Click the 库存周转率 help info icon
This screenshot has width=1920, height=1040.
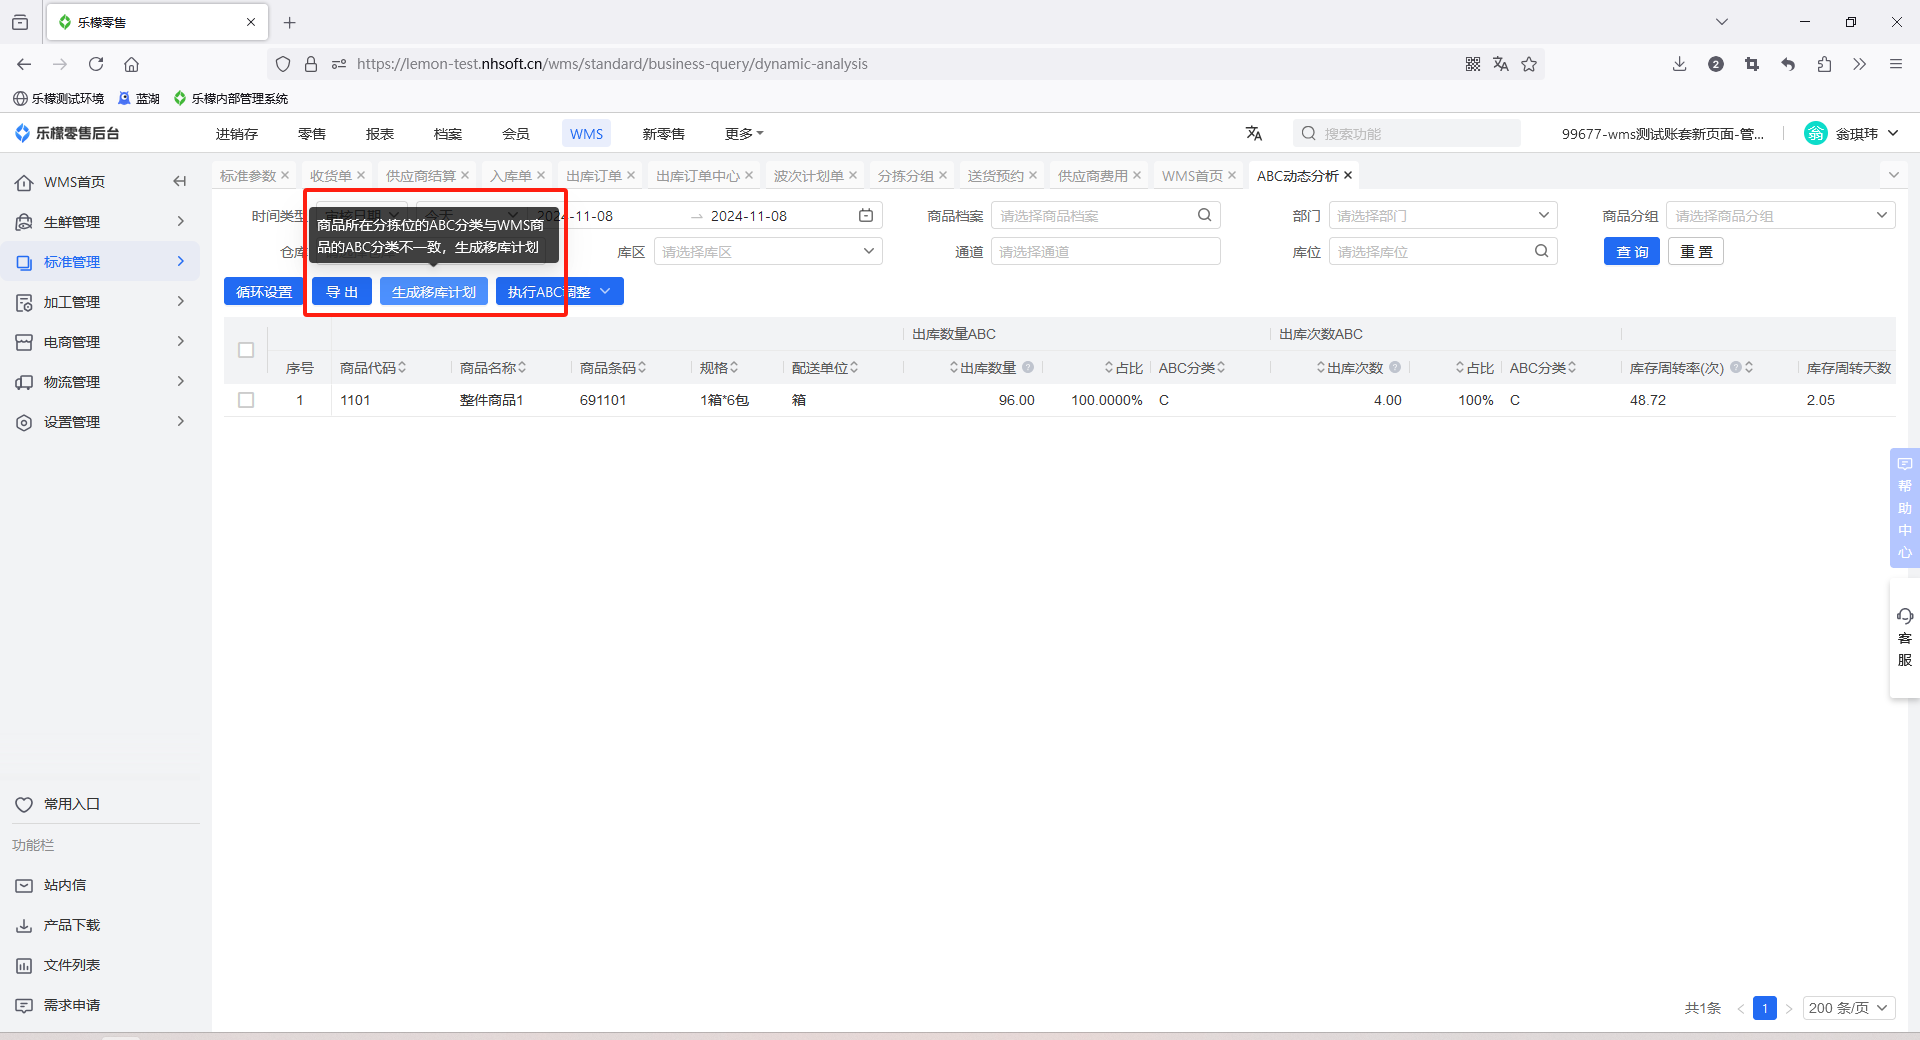coord(1736,367)
